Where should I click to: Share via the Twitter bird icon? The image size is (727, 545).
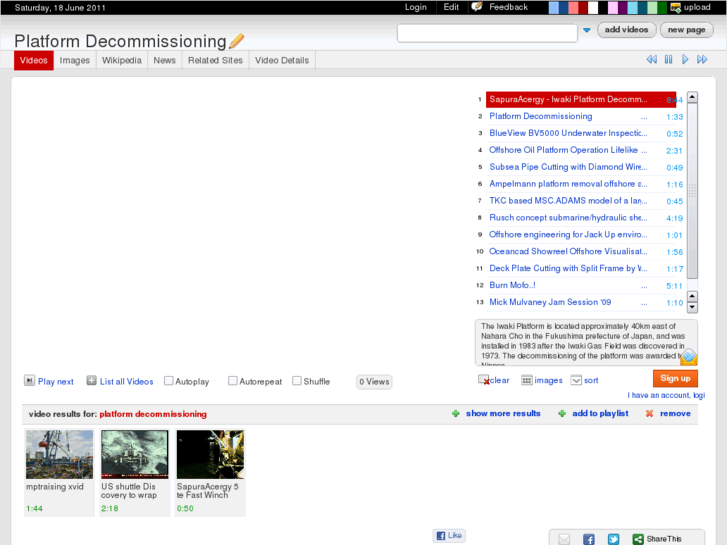point(613,539)
